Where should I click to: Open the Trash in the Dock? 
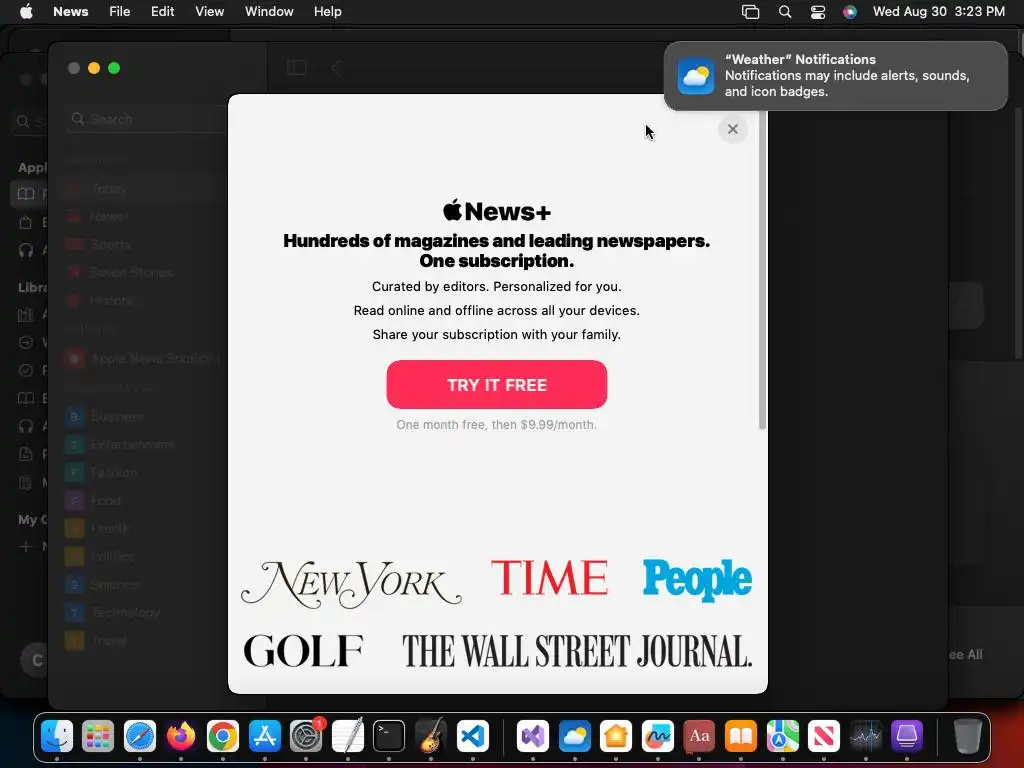968,737
